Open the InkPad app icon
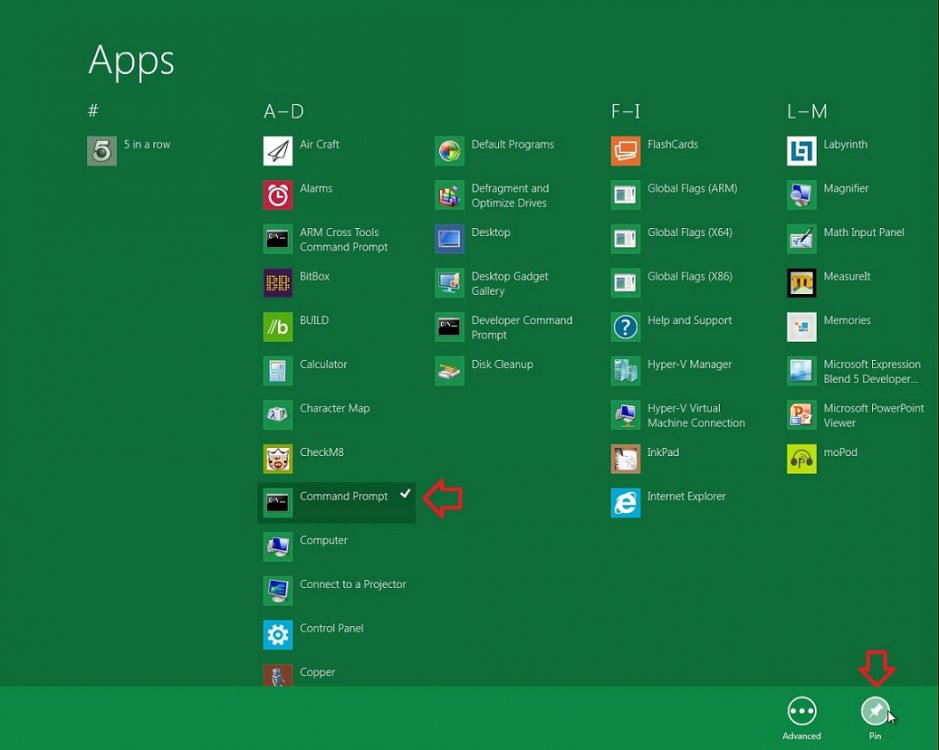This screenshot has width=939, height=750. (x=626, y=459)
